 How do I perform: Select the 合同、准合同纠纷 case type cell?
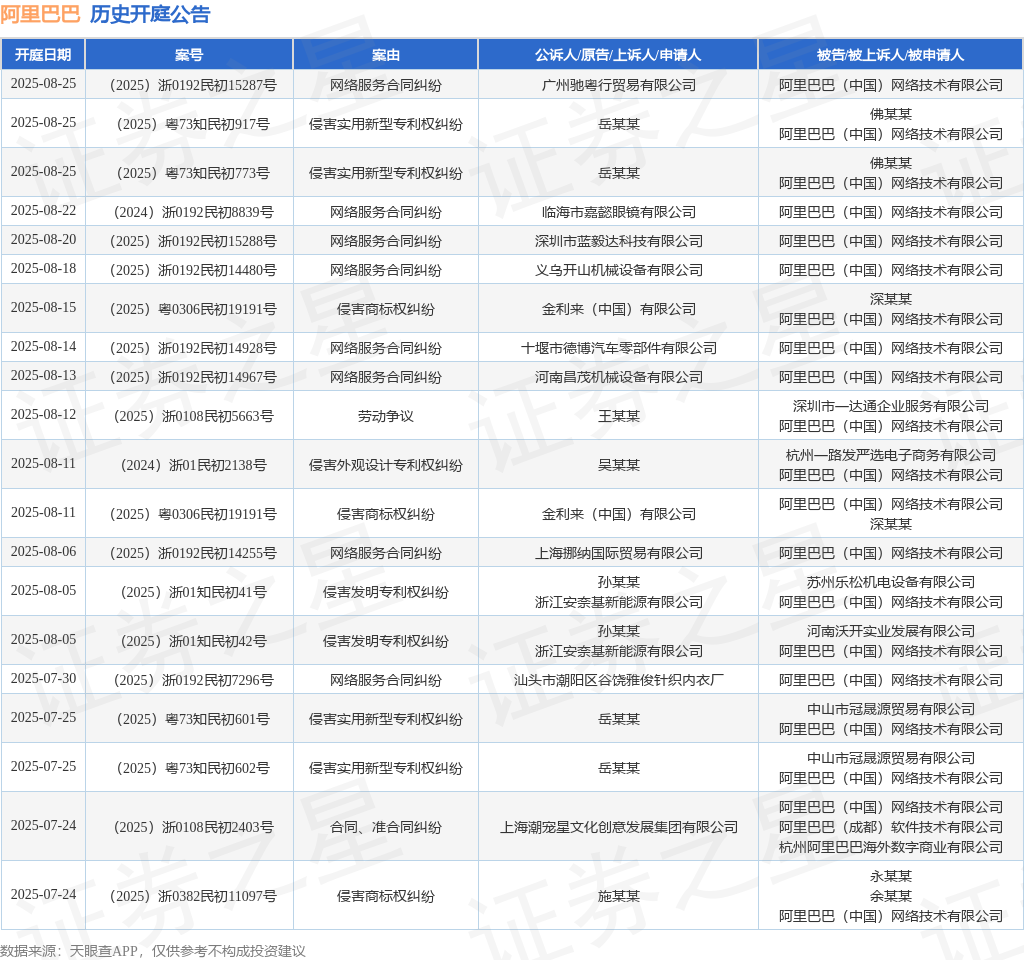(385, 827)
